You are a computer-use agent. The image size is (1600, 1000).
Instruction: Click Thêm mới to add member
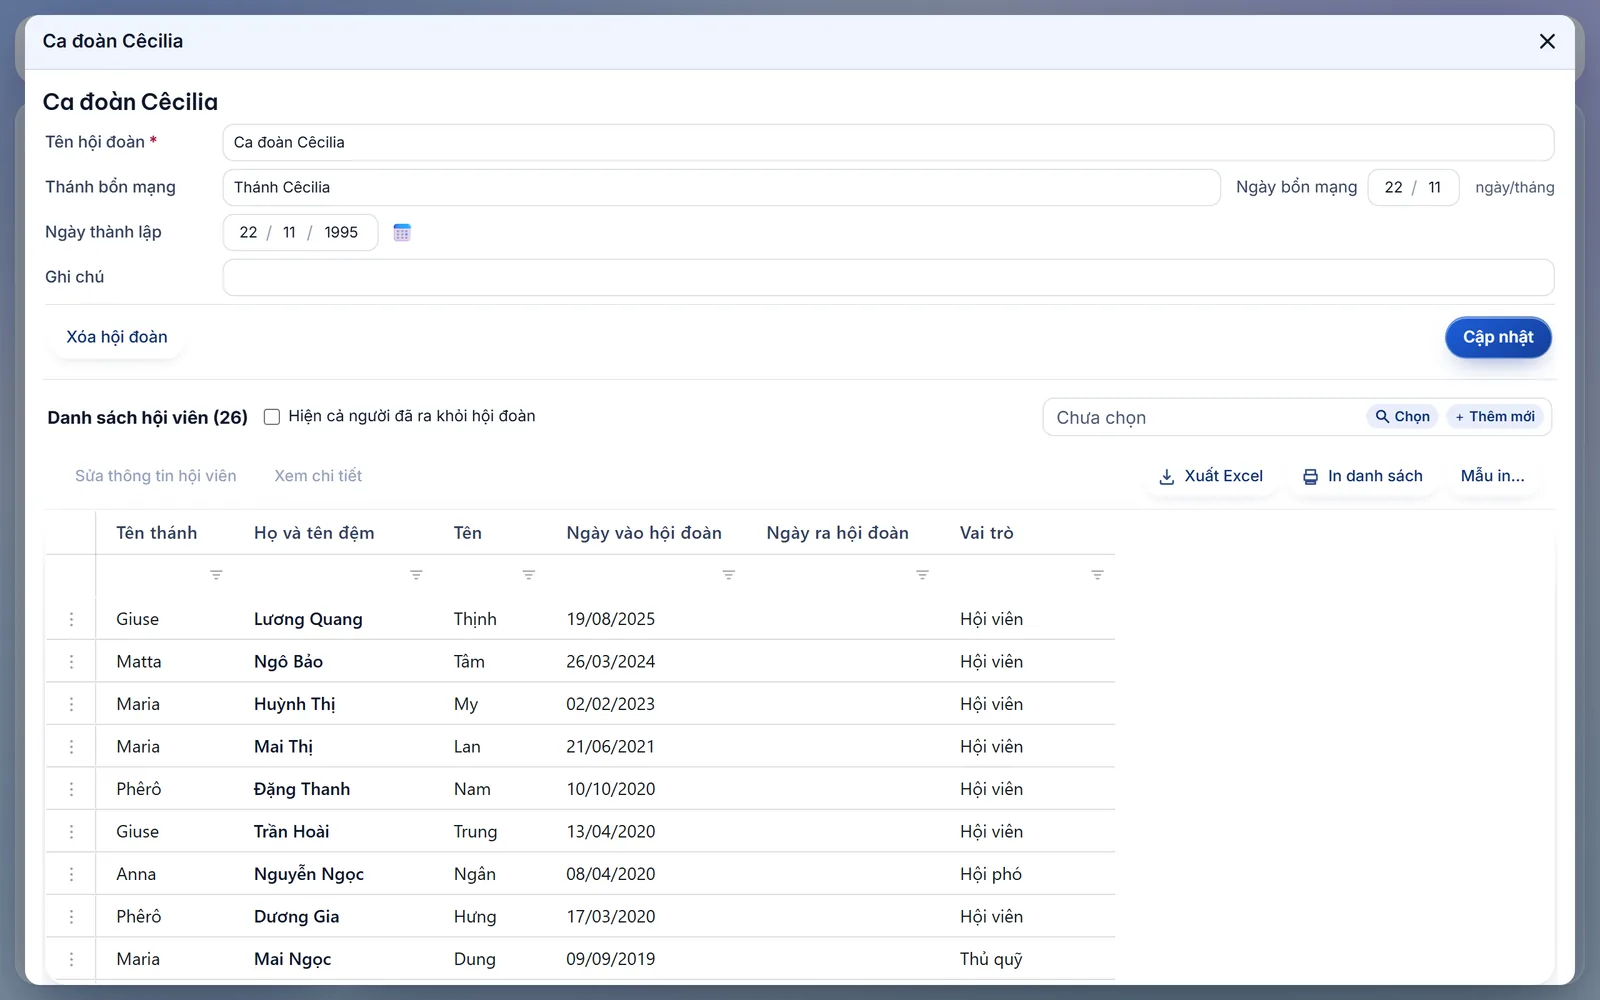(1495, 417)
